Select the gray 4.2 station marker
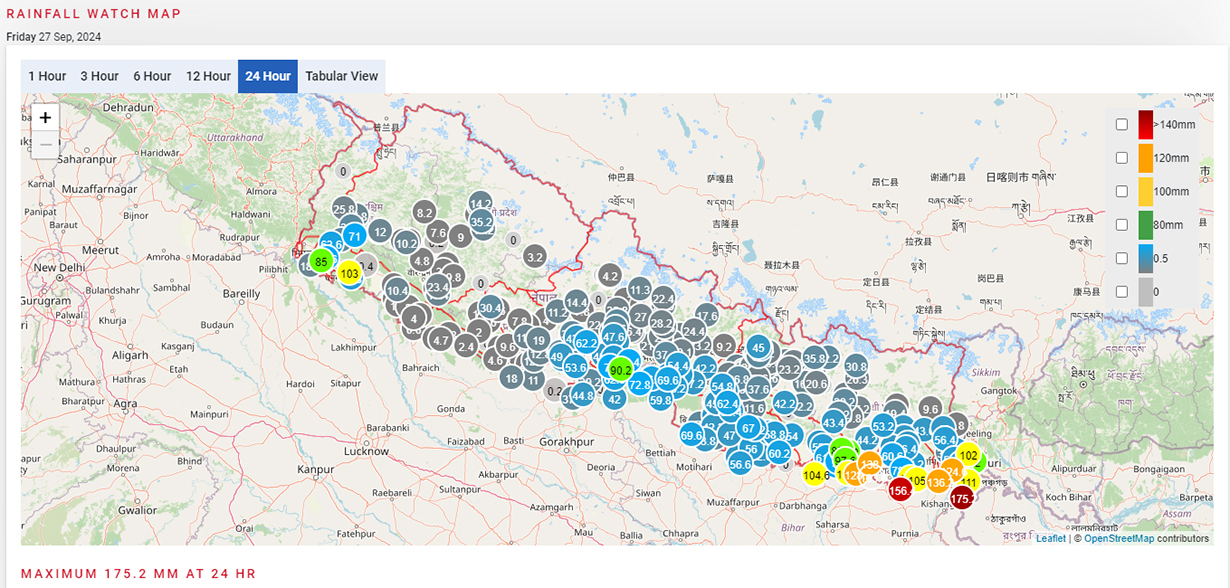Screen dimensions: 1230x588 pyautogui.click(x=610, y=275)
